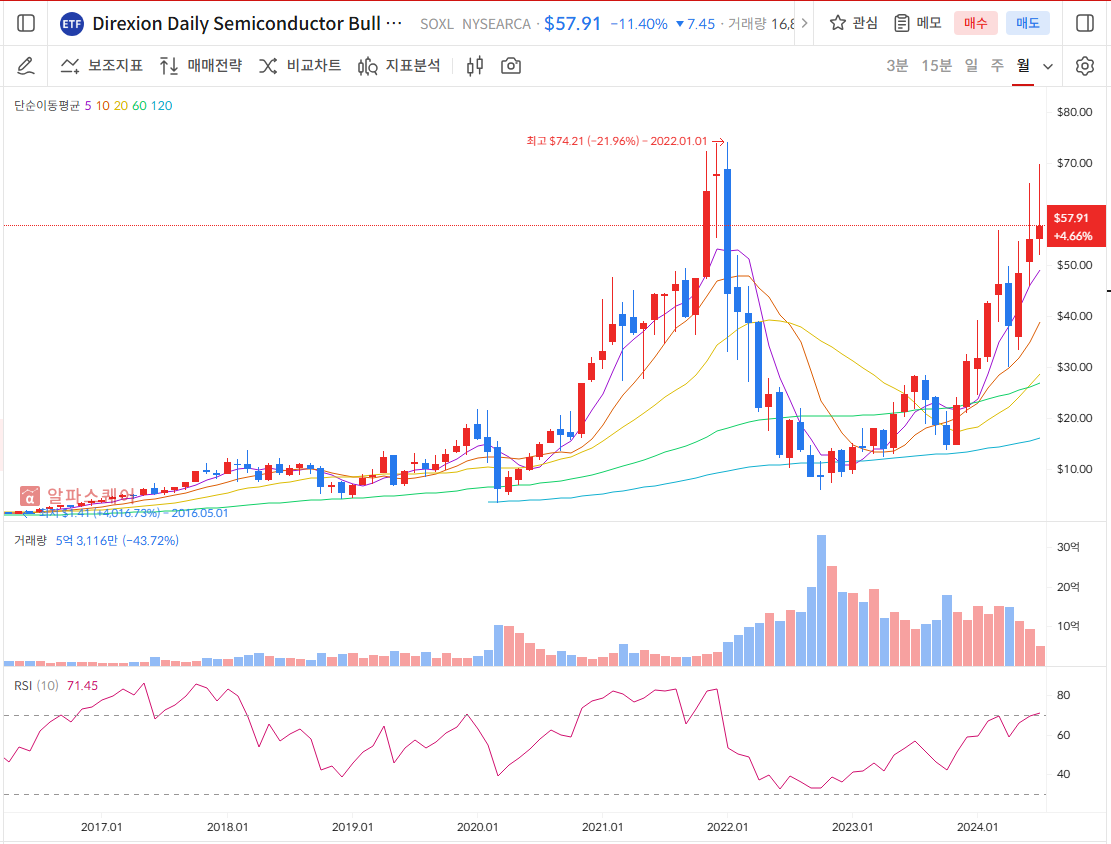Capture chart with camera icon

511,66
